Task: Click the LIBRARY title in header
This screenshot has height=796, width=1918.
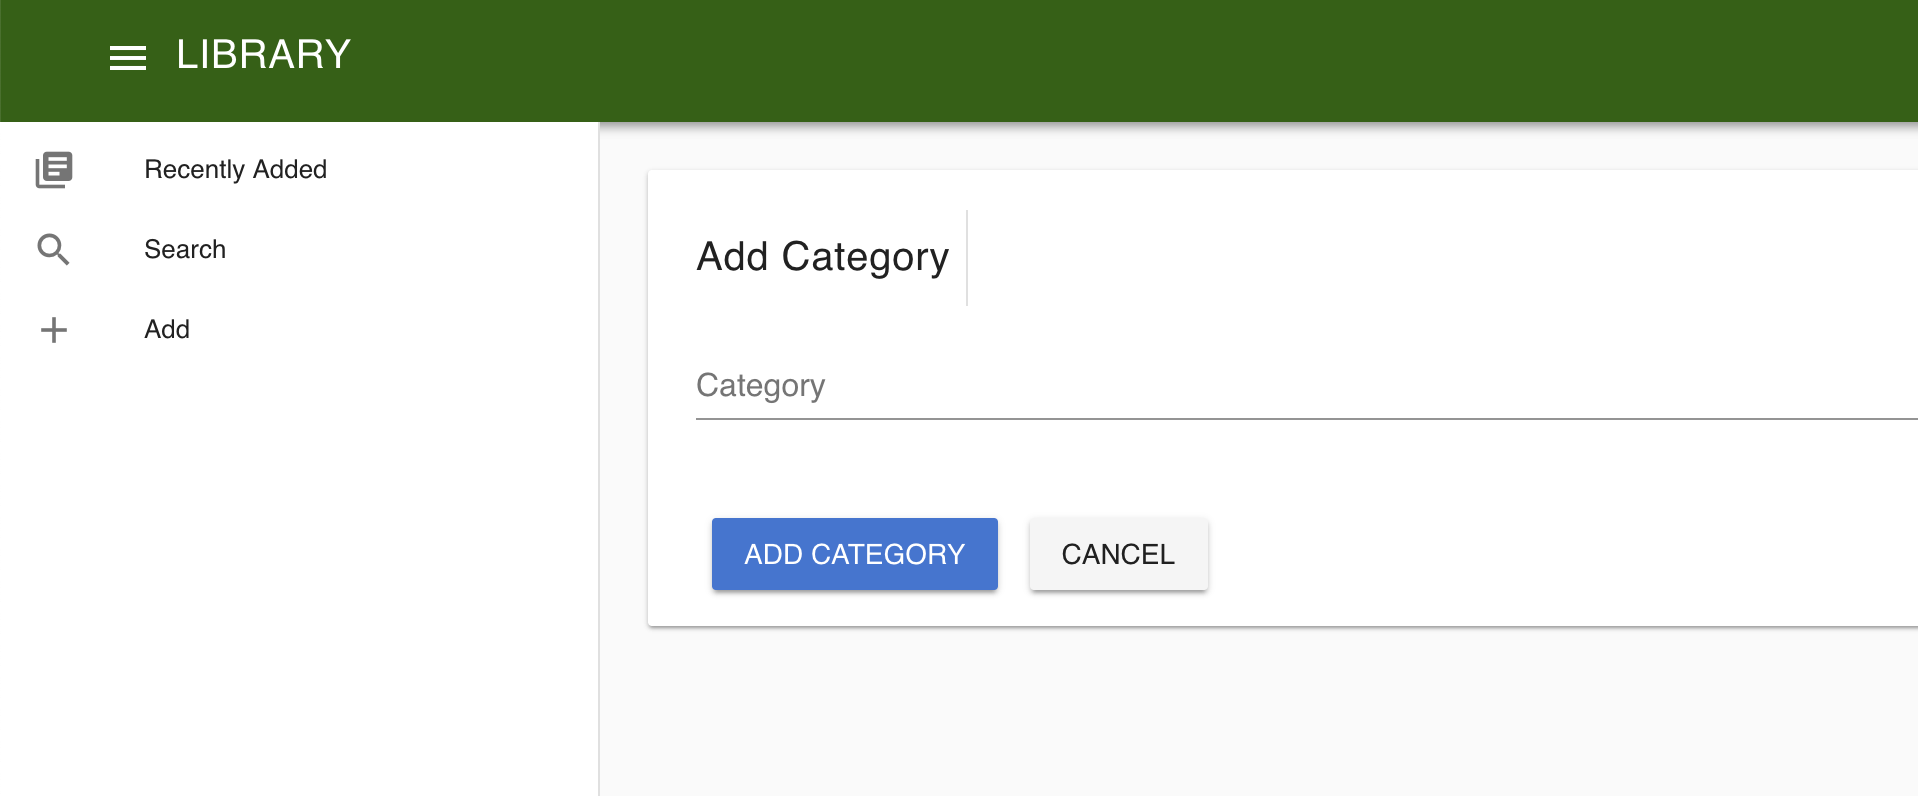Action: tap(263, 55)
